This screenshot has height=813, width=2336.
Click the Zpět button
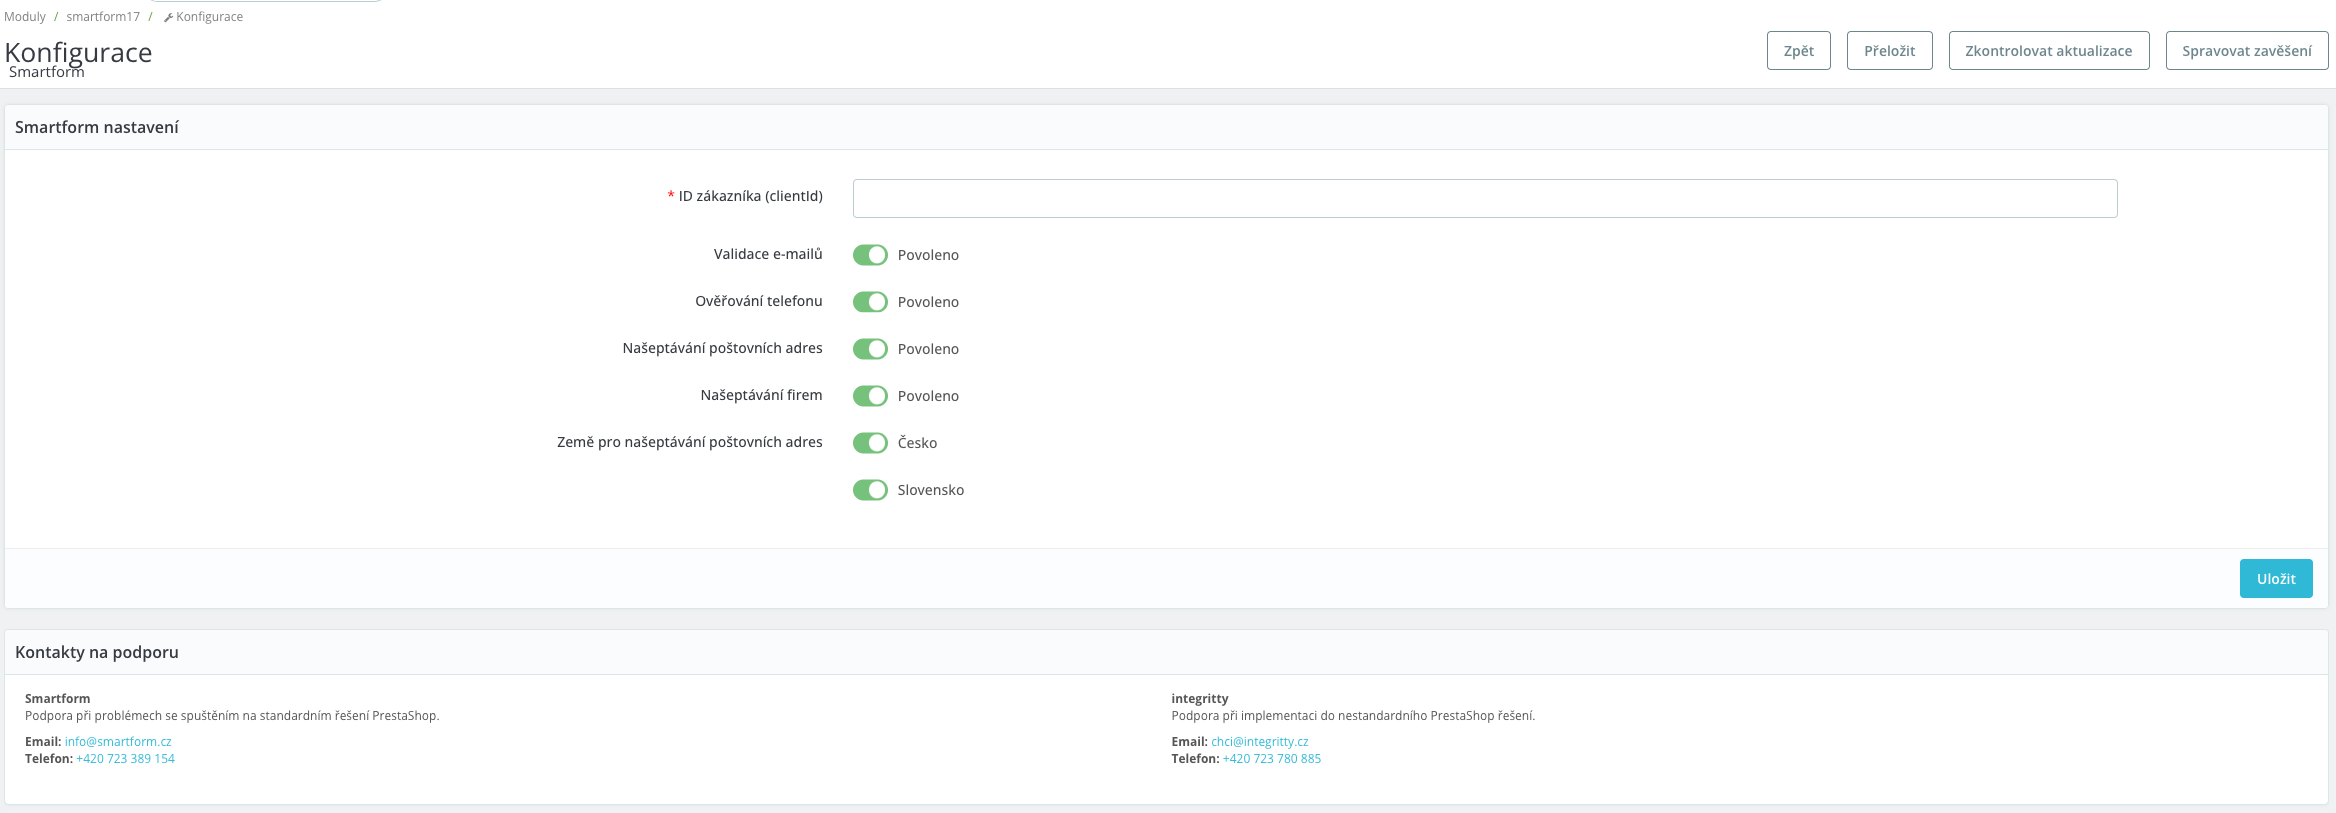pos(1798,51)
